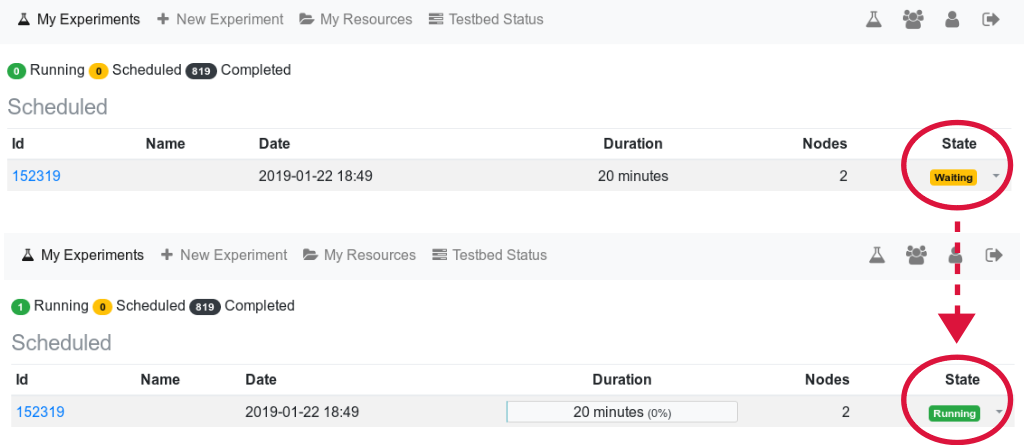Screen dimensions: 1024x445
Task: Open My Experiments in the top navigation bar
Action: [79, 20]
